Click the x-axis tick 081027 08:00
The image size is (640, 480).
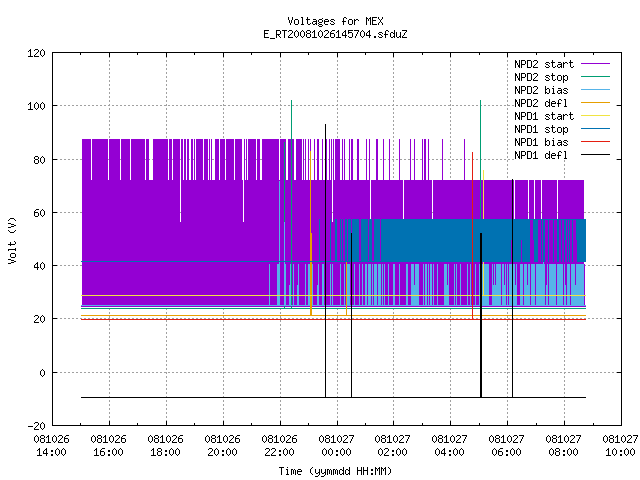563,446
